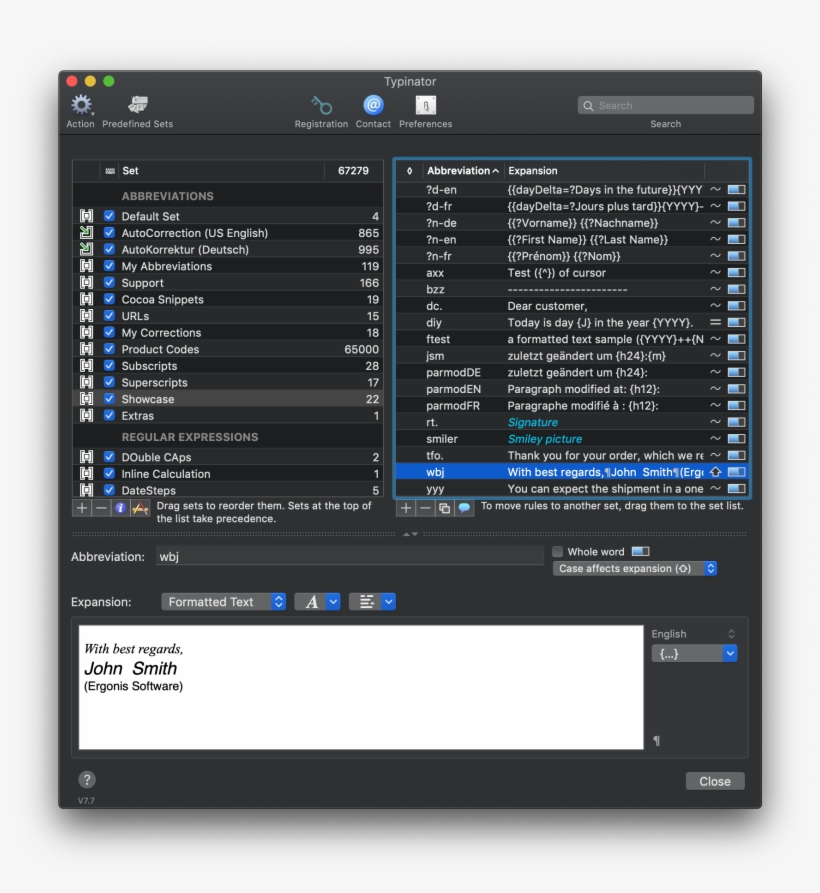This screenshot has height=893, width=820.
Task: Toggle the pane split collapse arrows
Action: (x=411, y=534)
